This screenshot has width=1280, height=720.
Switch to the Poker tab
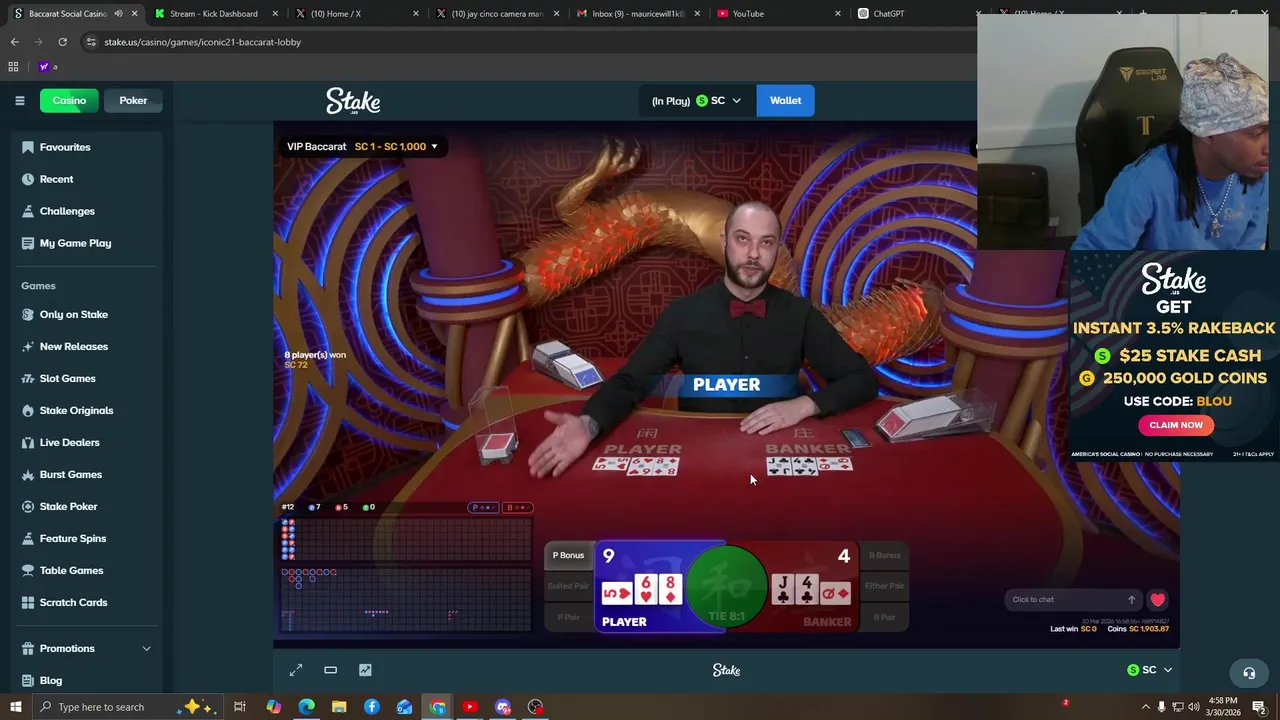point(133,100)
